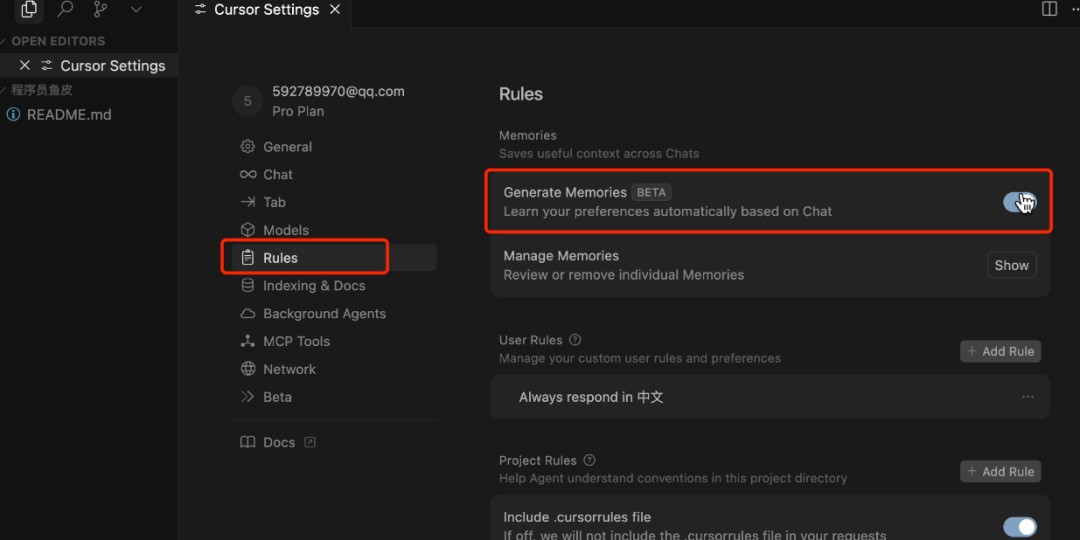Select the Always respond in 中文 rule
This screenshot has width=1080, height=540.
pos(769,397)
